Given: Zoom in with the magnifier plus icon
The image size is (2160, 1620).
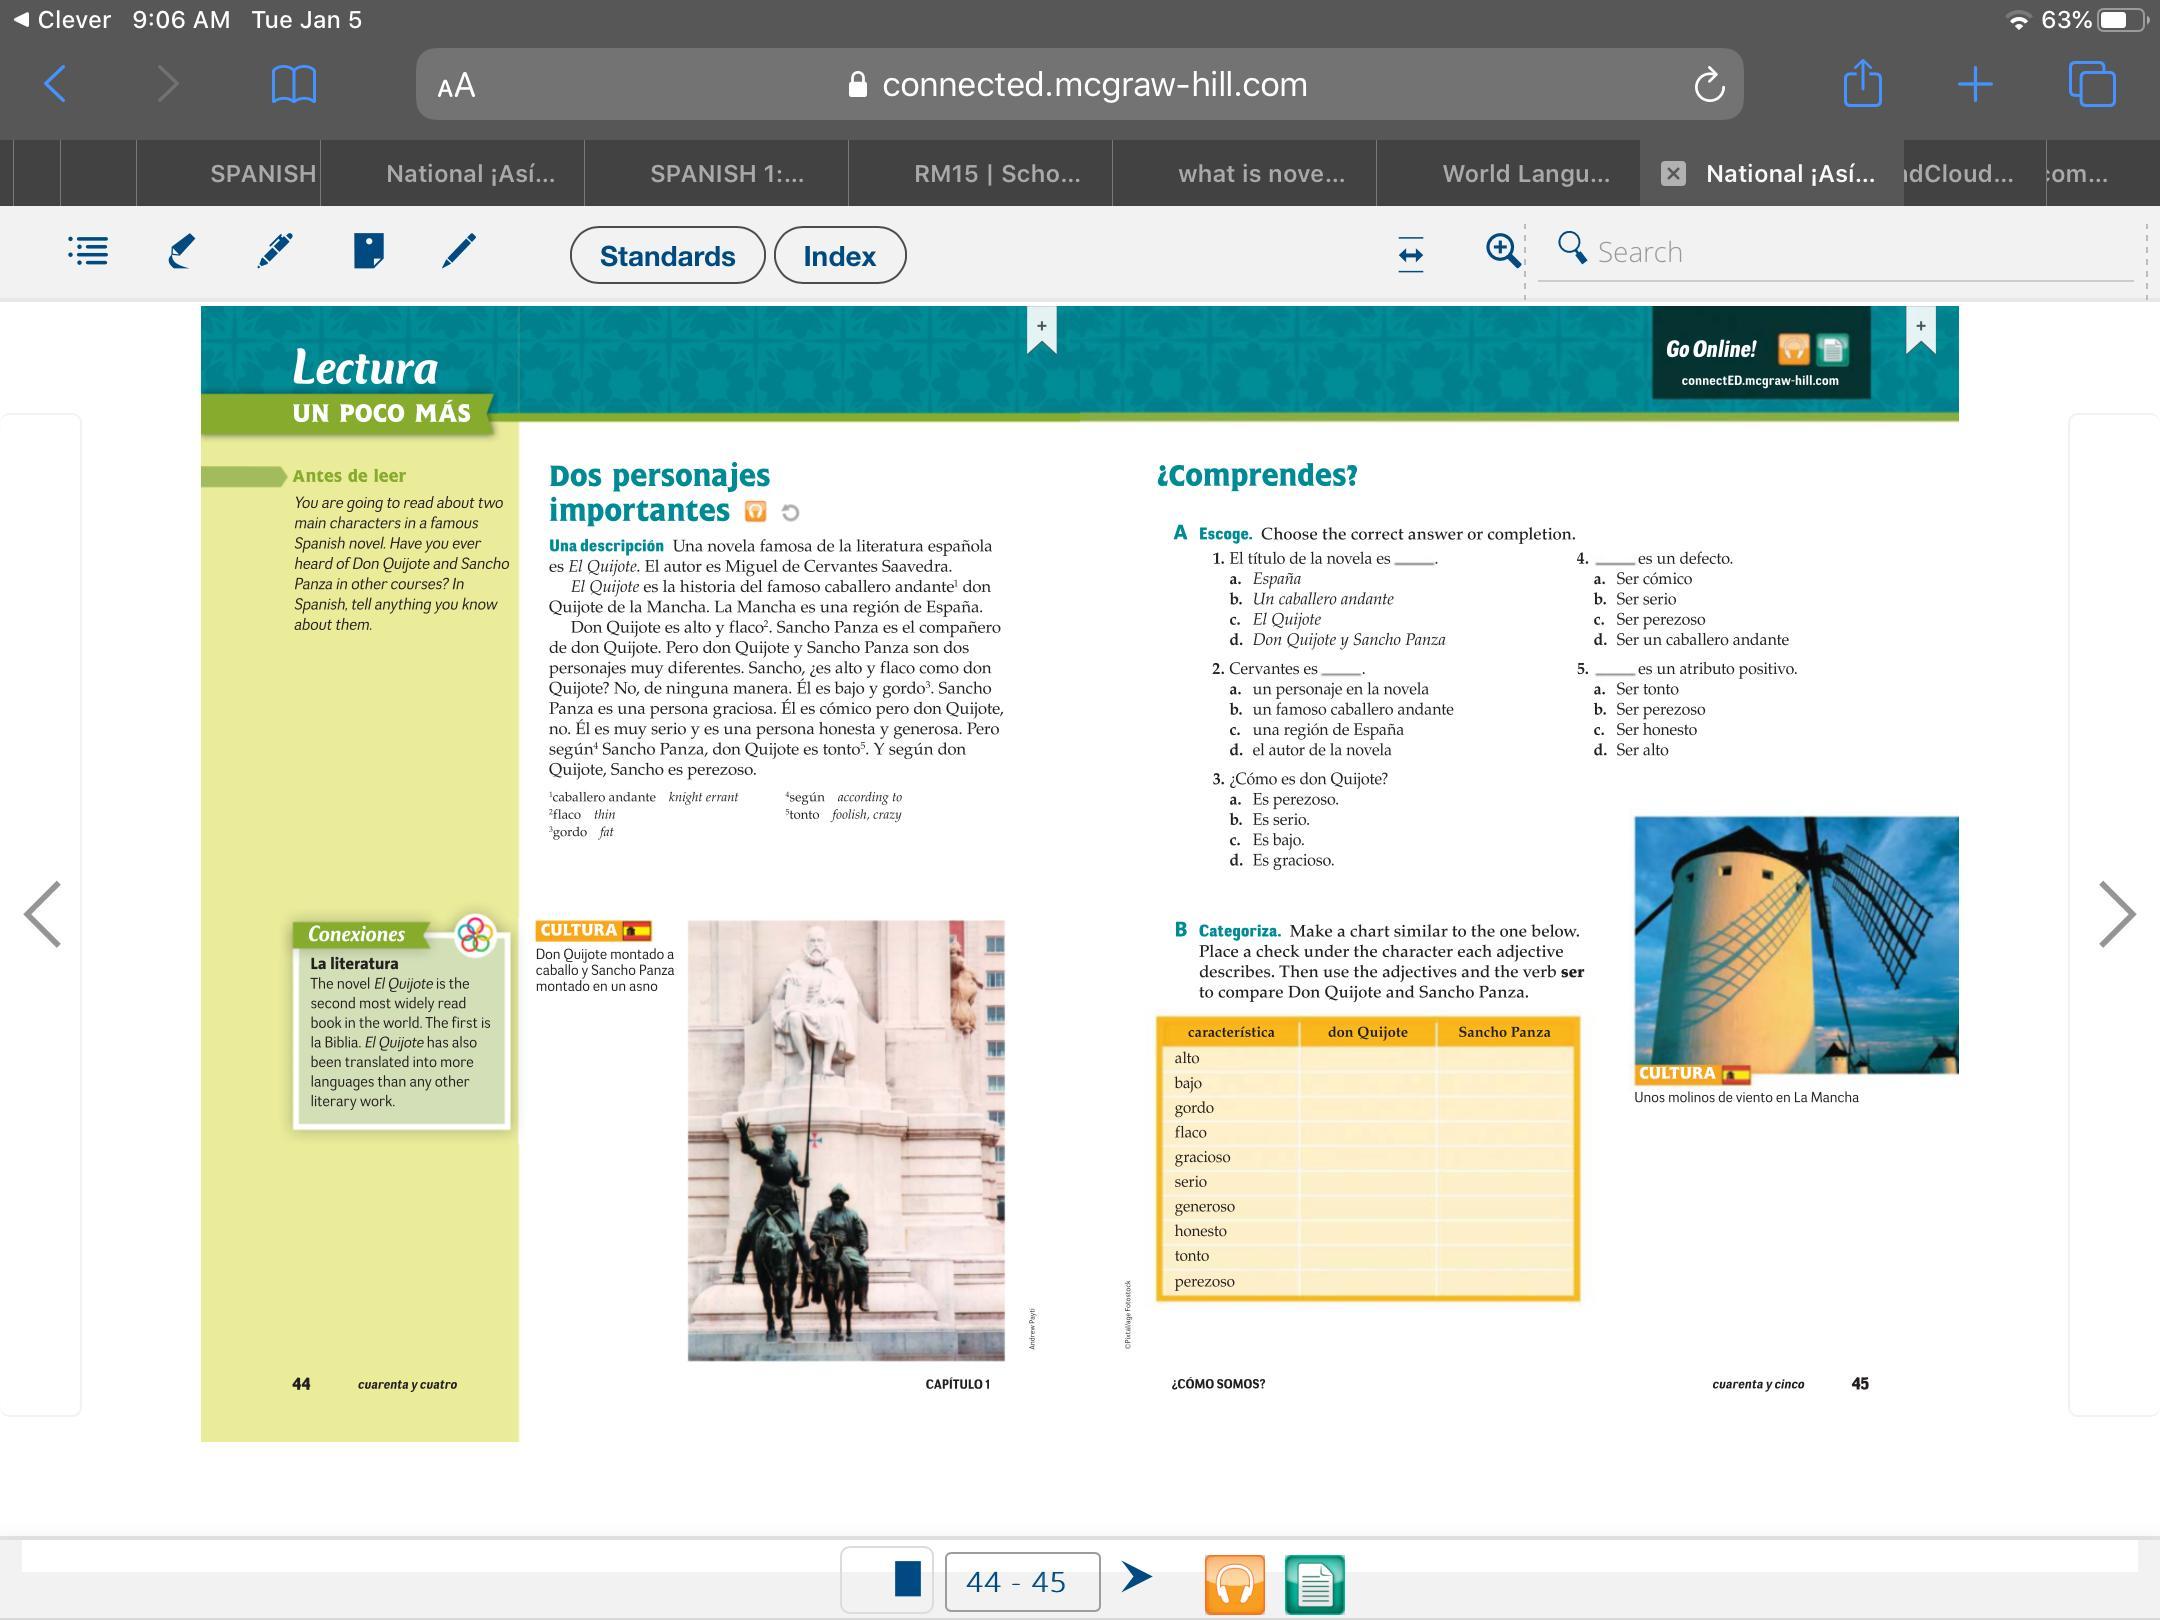Looking at the screenshot, I should click(x=1502, y=250).
